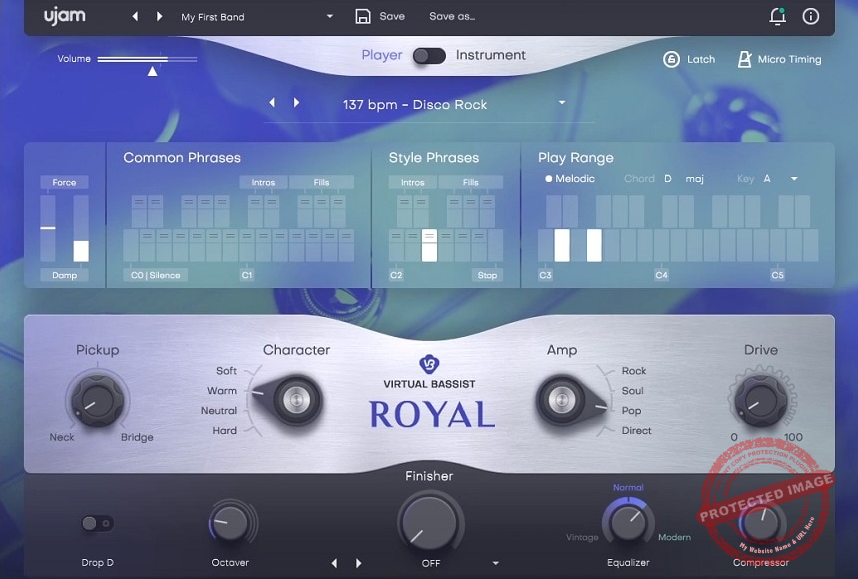Toggle the Player/Instrument switch
Image resolution: width=858 pixels, height=579 pixels.
(x=429, y=56)
